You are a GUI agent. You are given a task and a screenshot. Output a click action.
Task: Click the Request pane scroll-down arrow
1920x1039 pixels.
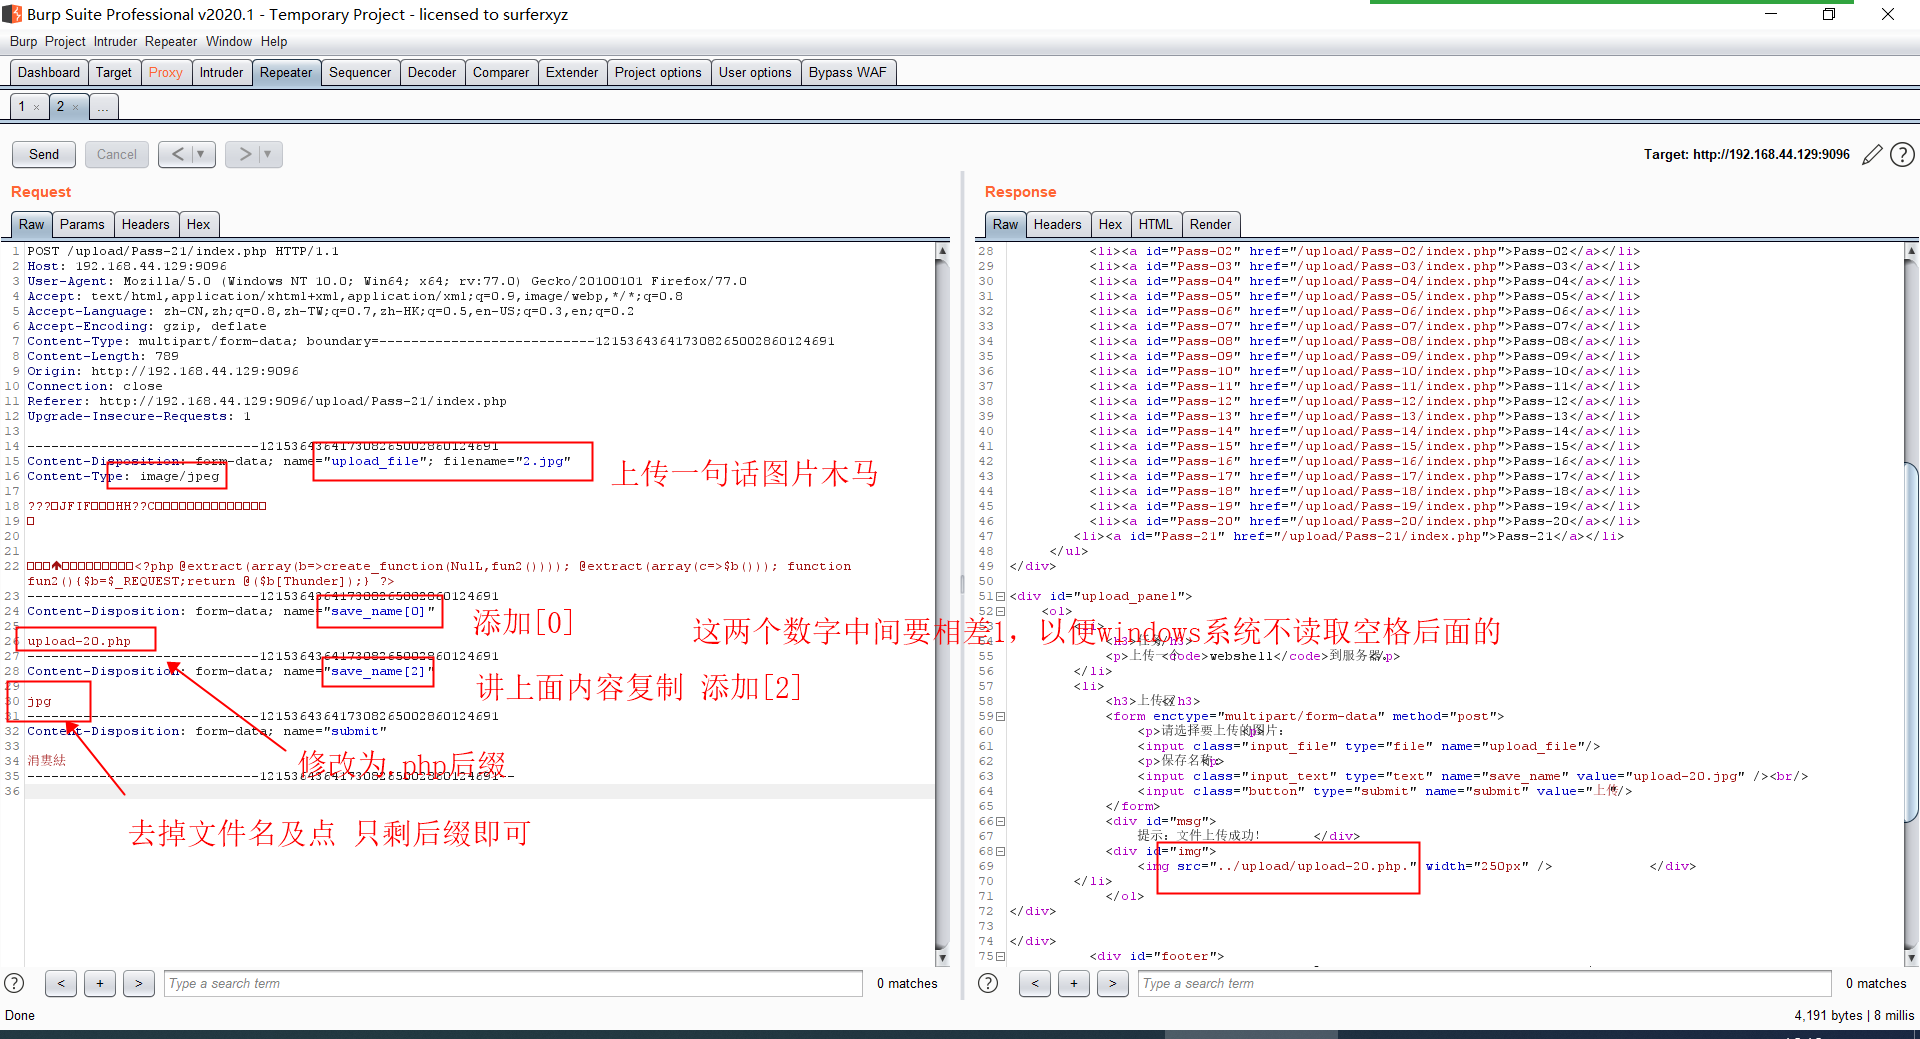click(x=942, y=957)
